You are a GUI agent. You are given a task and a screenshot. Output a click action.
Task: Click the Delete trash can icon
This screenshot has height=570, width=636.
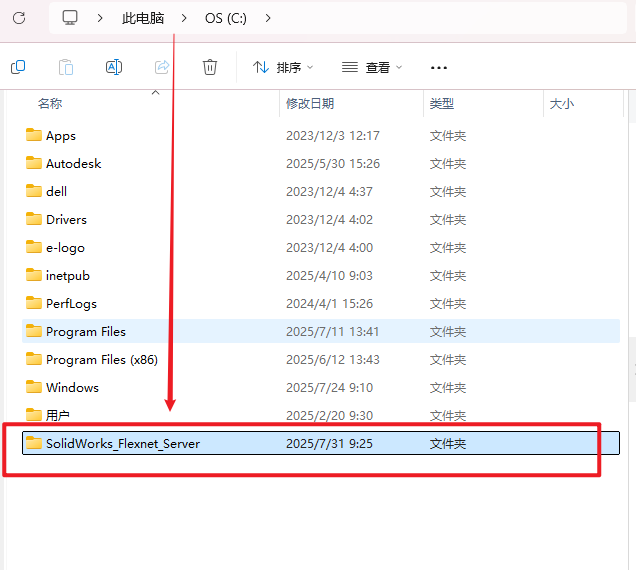pos(210,67)
